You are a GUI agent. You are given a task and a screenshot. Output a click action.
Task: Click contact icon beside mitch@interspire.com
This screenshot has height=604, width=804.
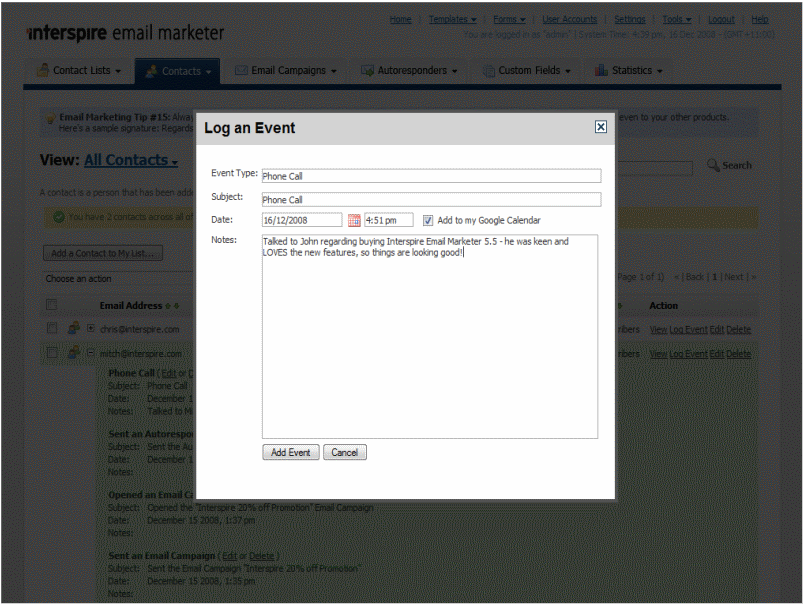pos(74,352)
